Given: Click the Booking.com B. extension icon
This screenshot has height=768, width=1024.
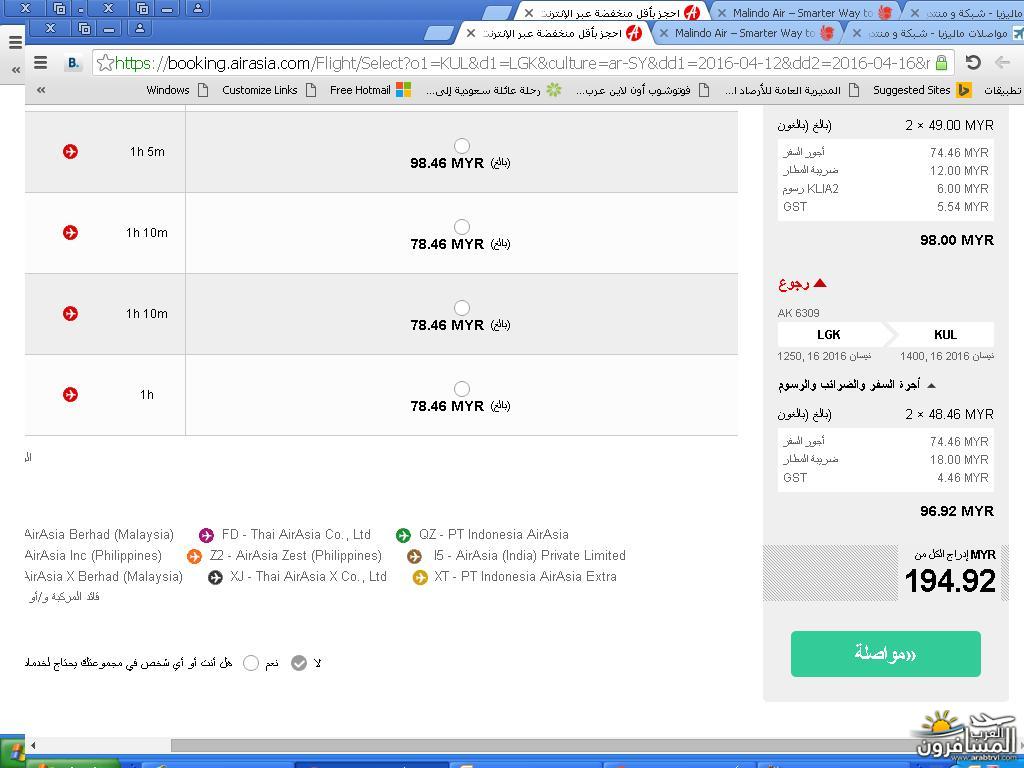Looking at the screenshot, I should point(73,63).
